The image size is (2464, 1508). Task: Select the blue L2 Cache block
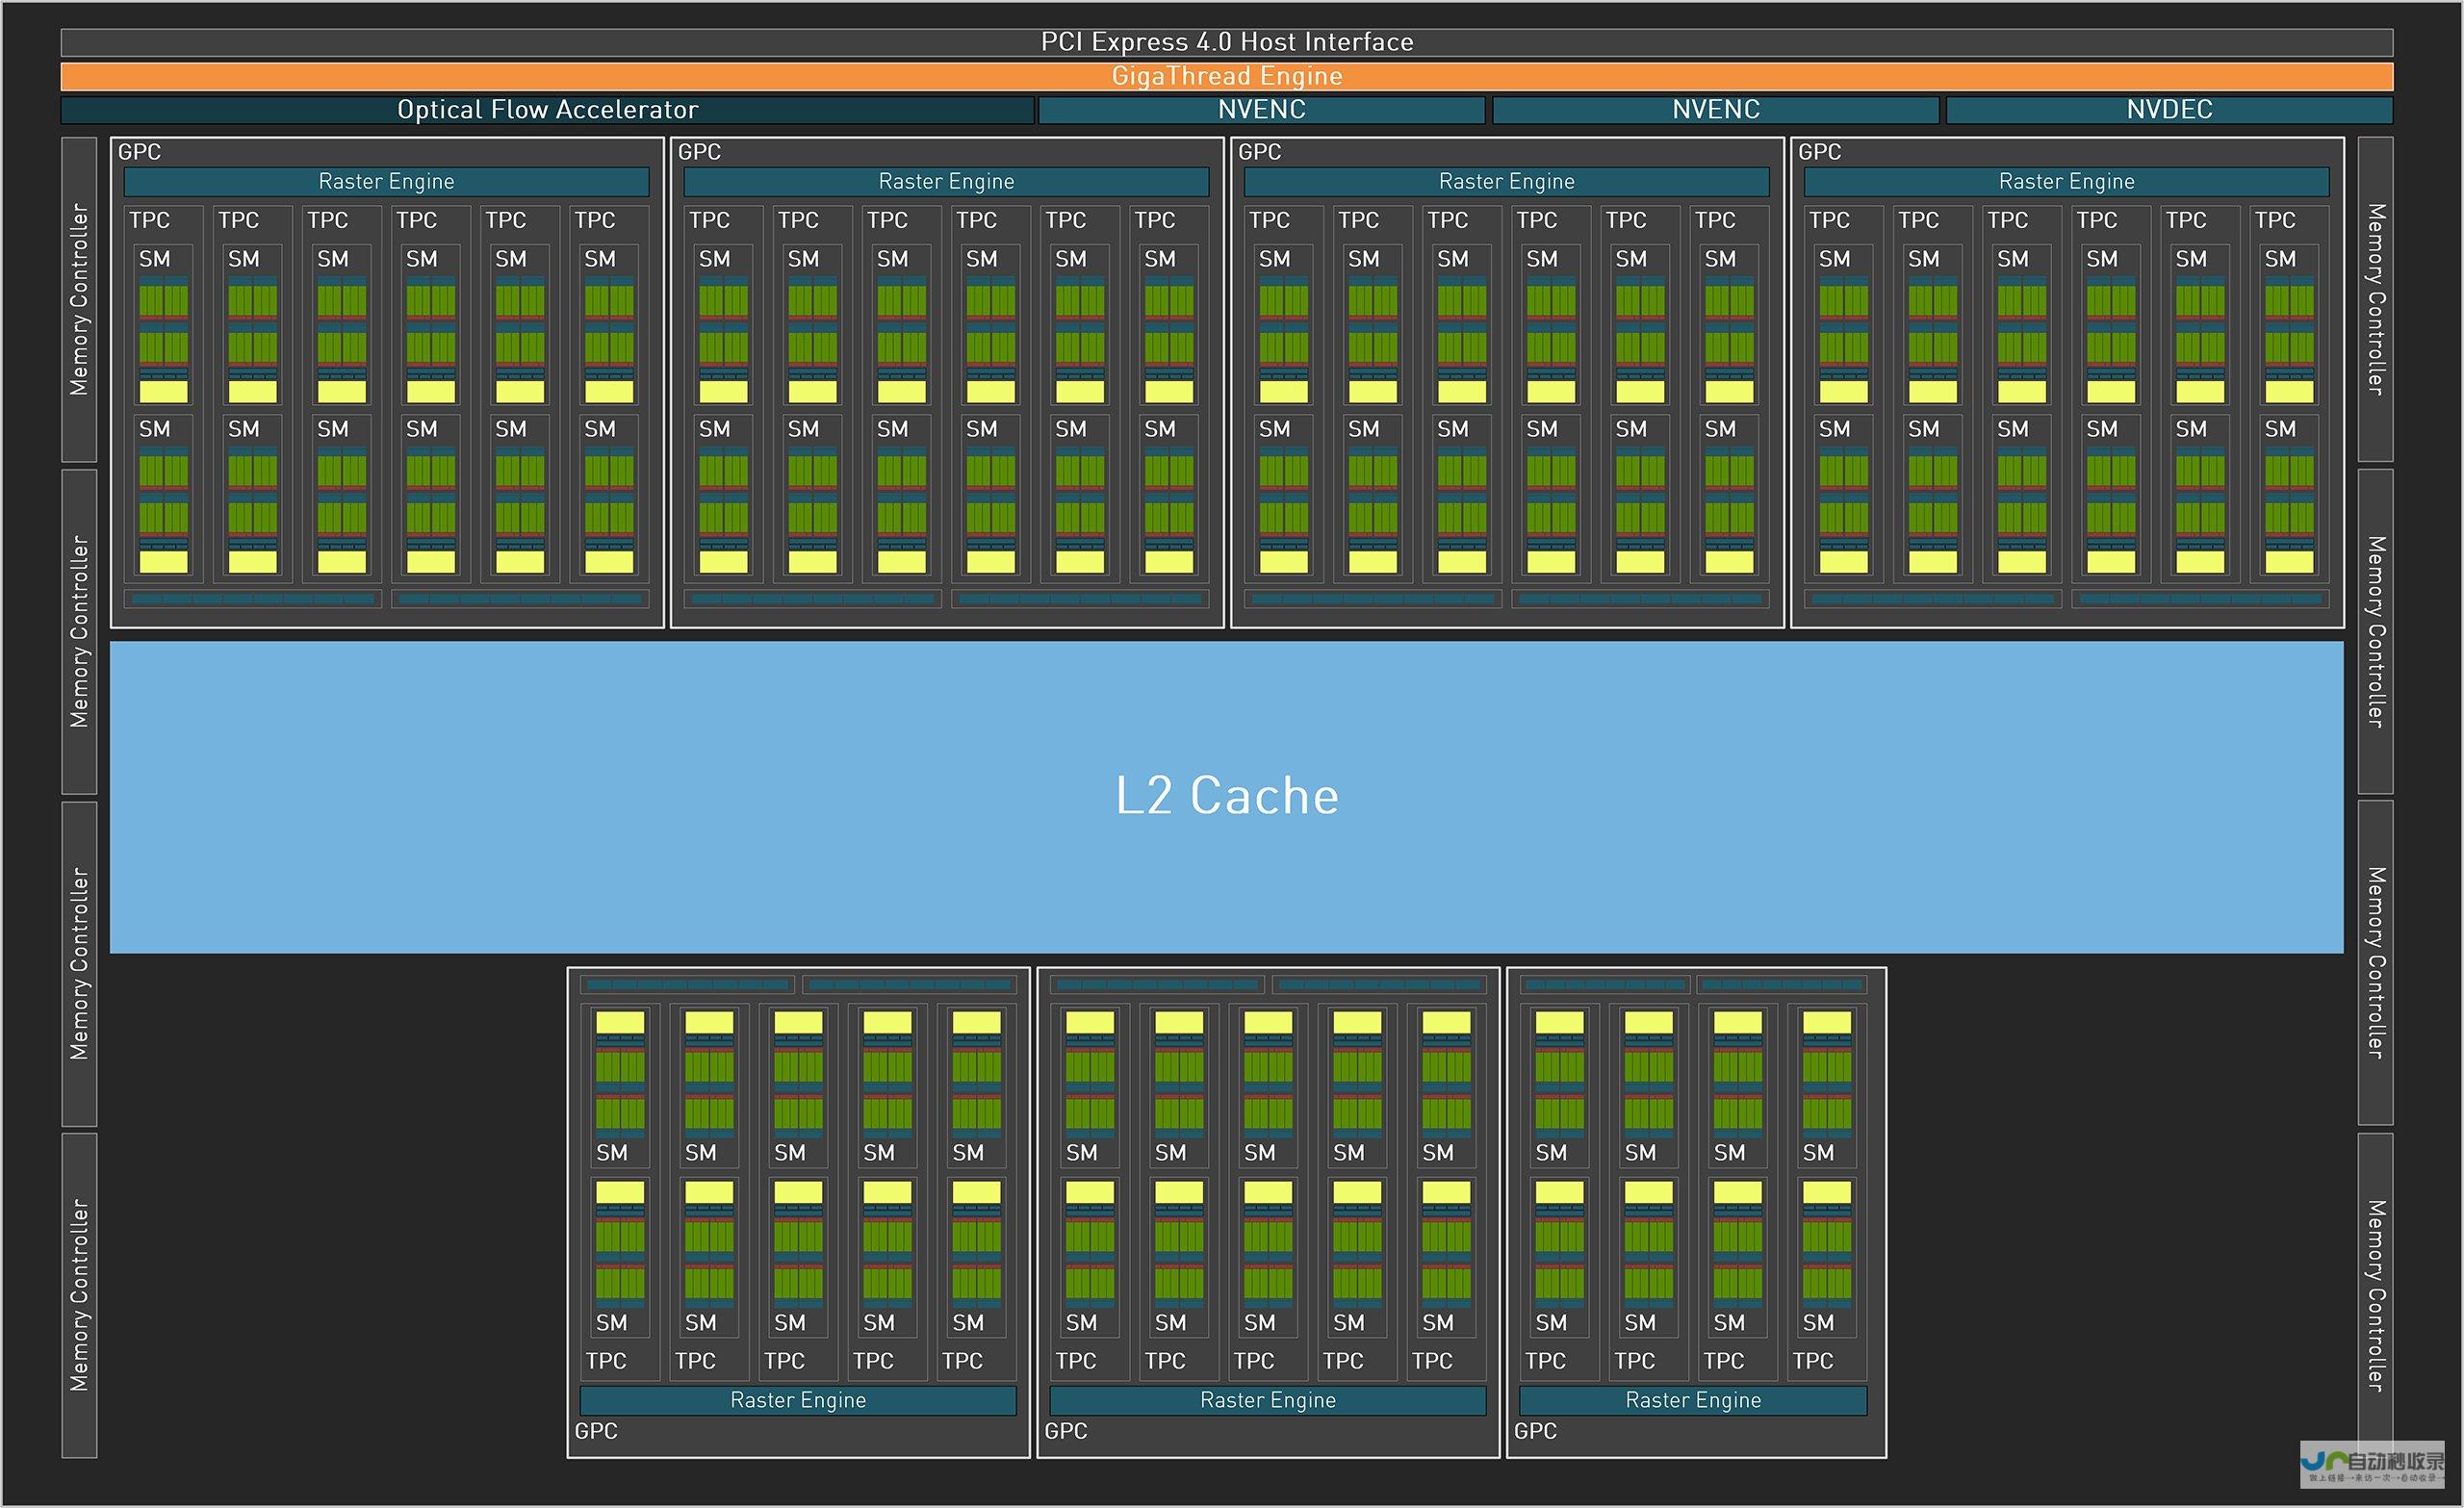1227,797
